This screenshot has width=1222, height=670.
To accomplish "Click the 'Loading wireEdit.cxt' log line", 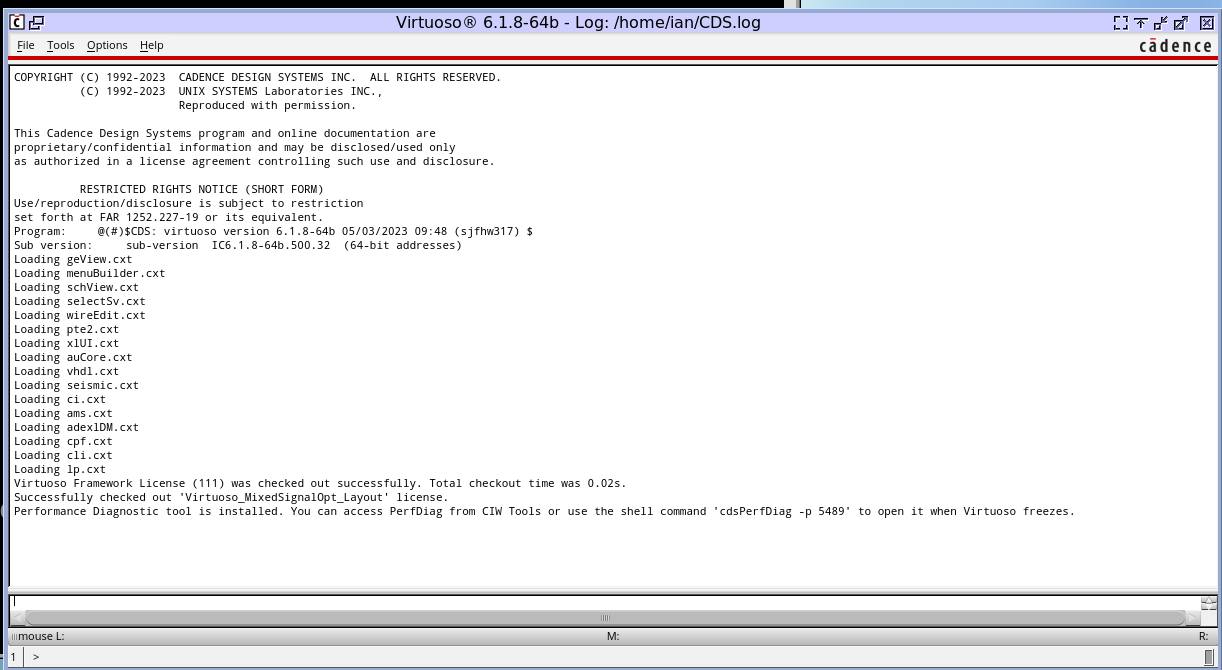I will tap(80, 315).
